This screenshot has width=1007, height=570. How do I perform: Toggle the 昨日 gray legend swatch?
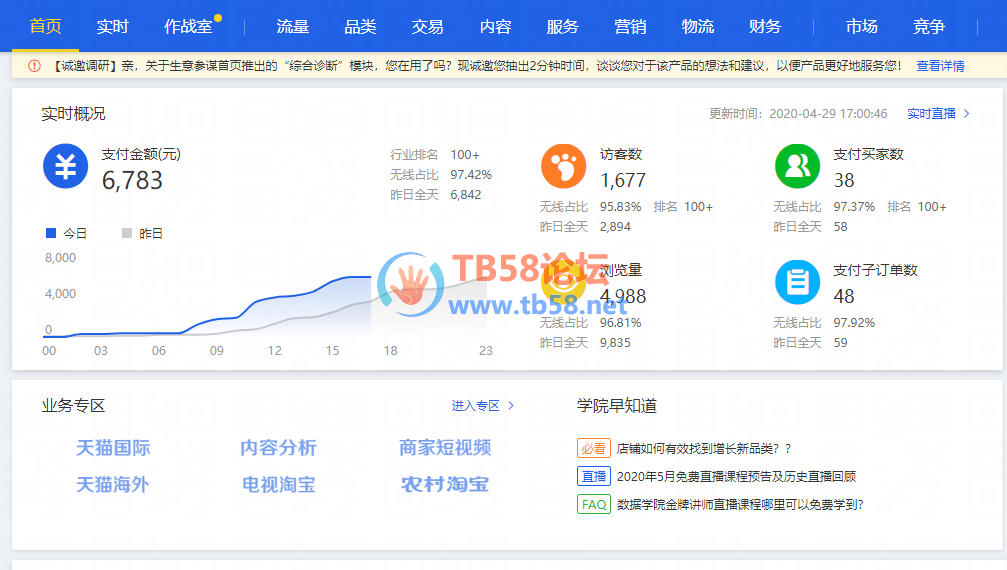[x=127, y=233]
